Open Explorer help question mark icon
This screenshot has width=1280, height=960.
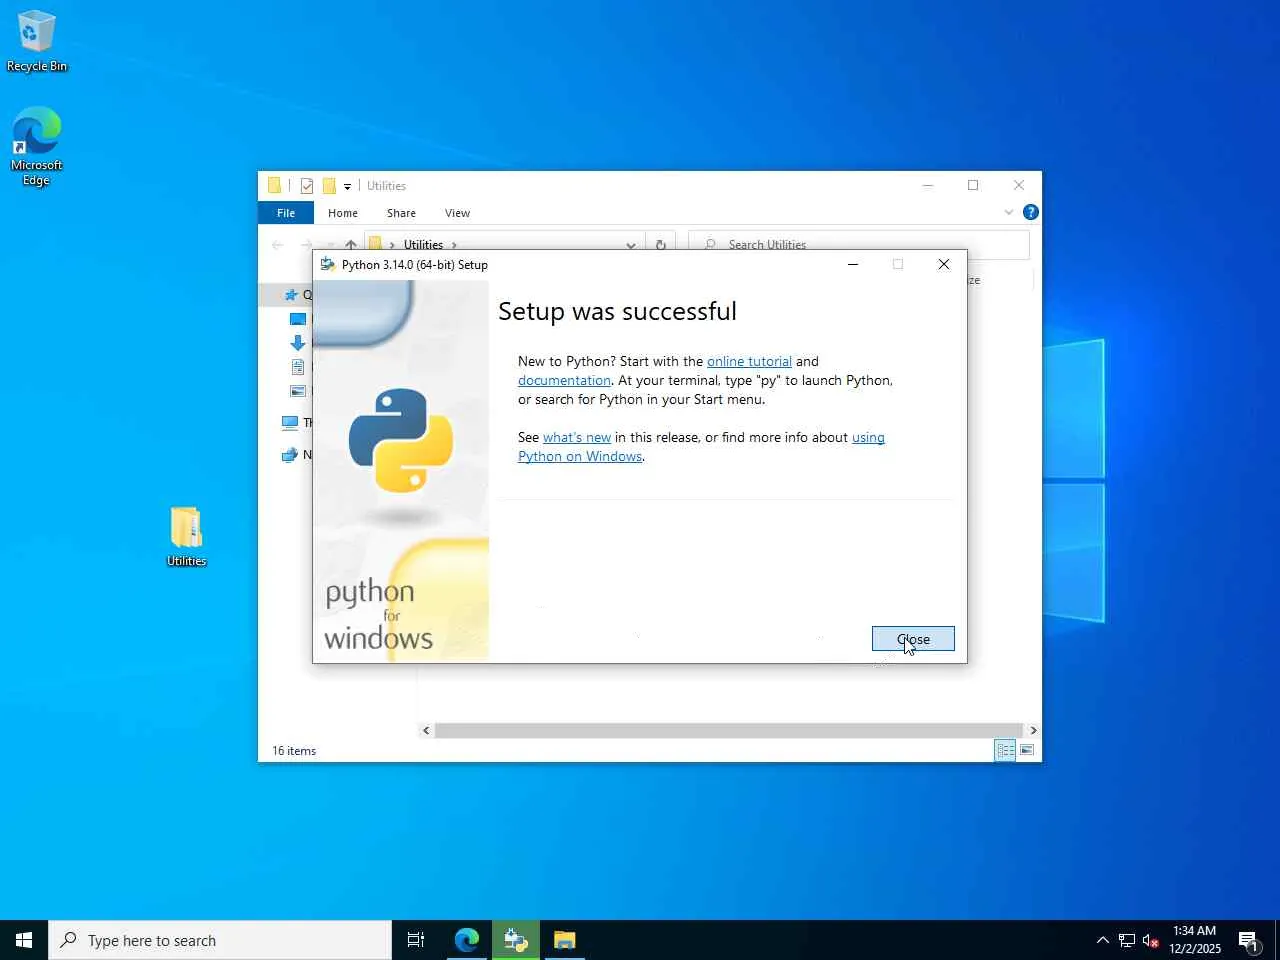(x=1030, y=212)
